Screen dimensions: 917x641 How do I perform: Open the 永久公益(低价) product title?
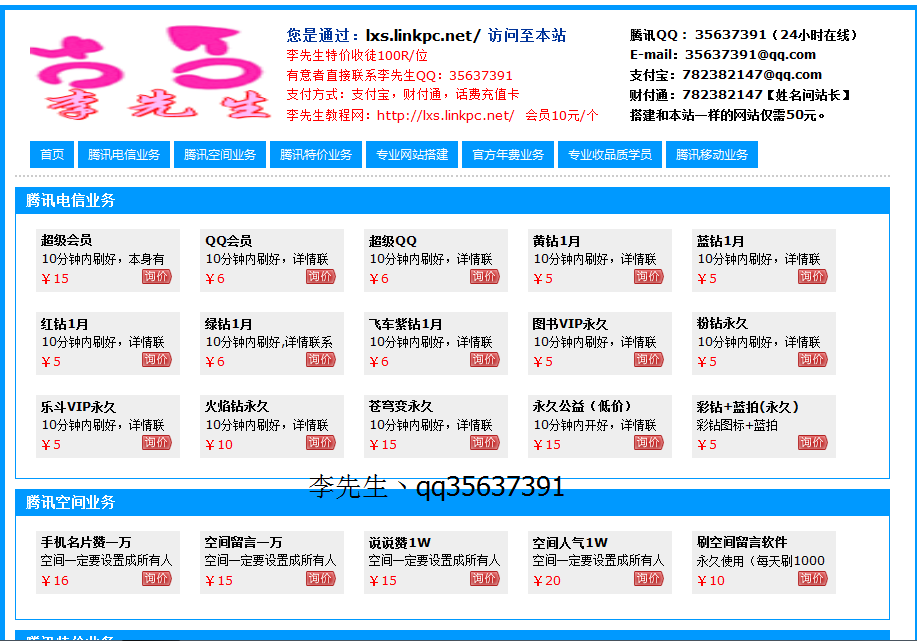point(582,406)
